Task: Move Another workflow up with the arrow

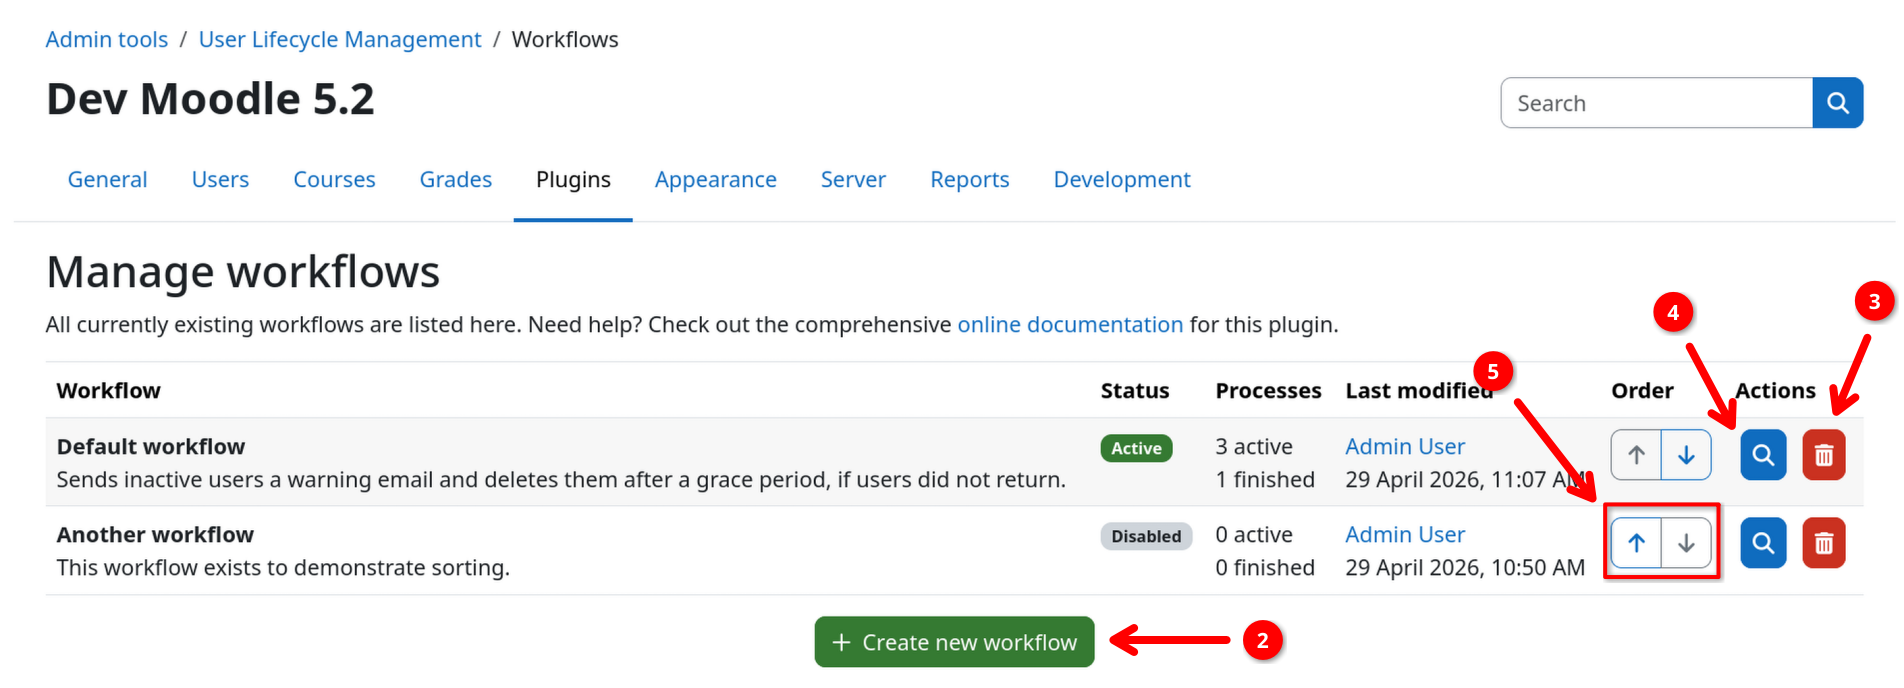Action: pyautogui.click(x=1636, y=543)
